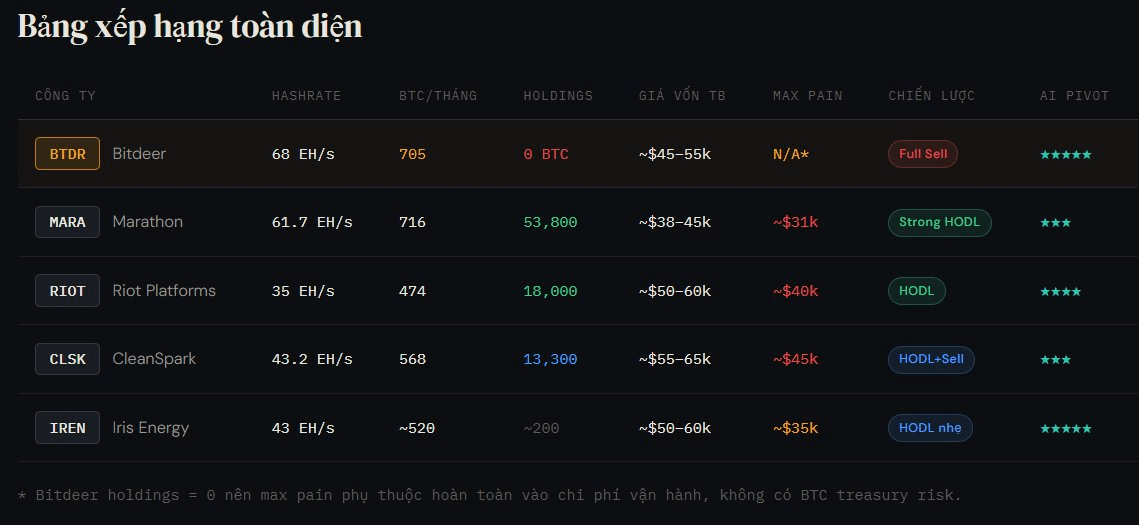Click the AI PIVOT column header
The image size is (1139, 525).
pyautogui.click(x=1074, y=96)
